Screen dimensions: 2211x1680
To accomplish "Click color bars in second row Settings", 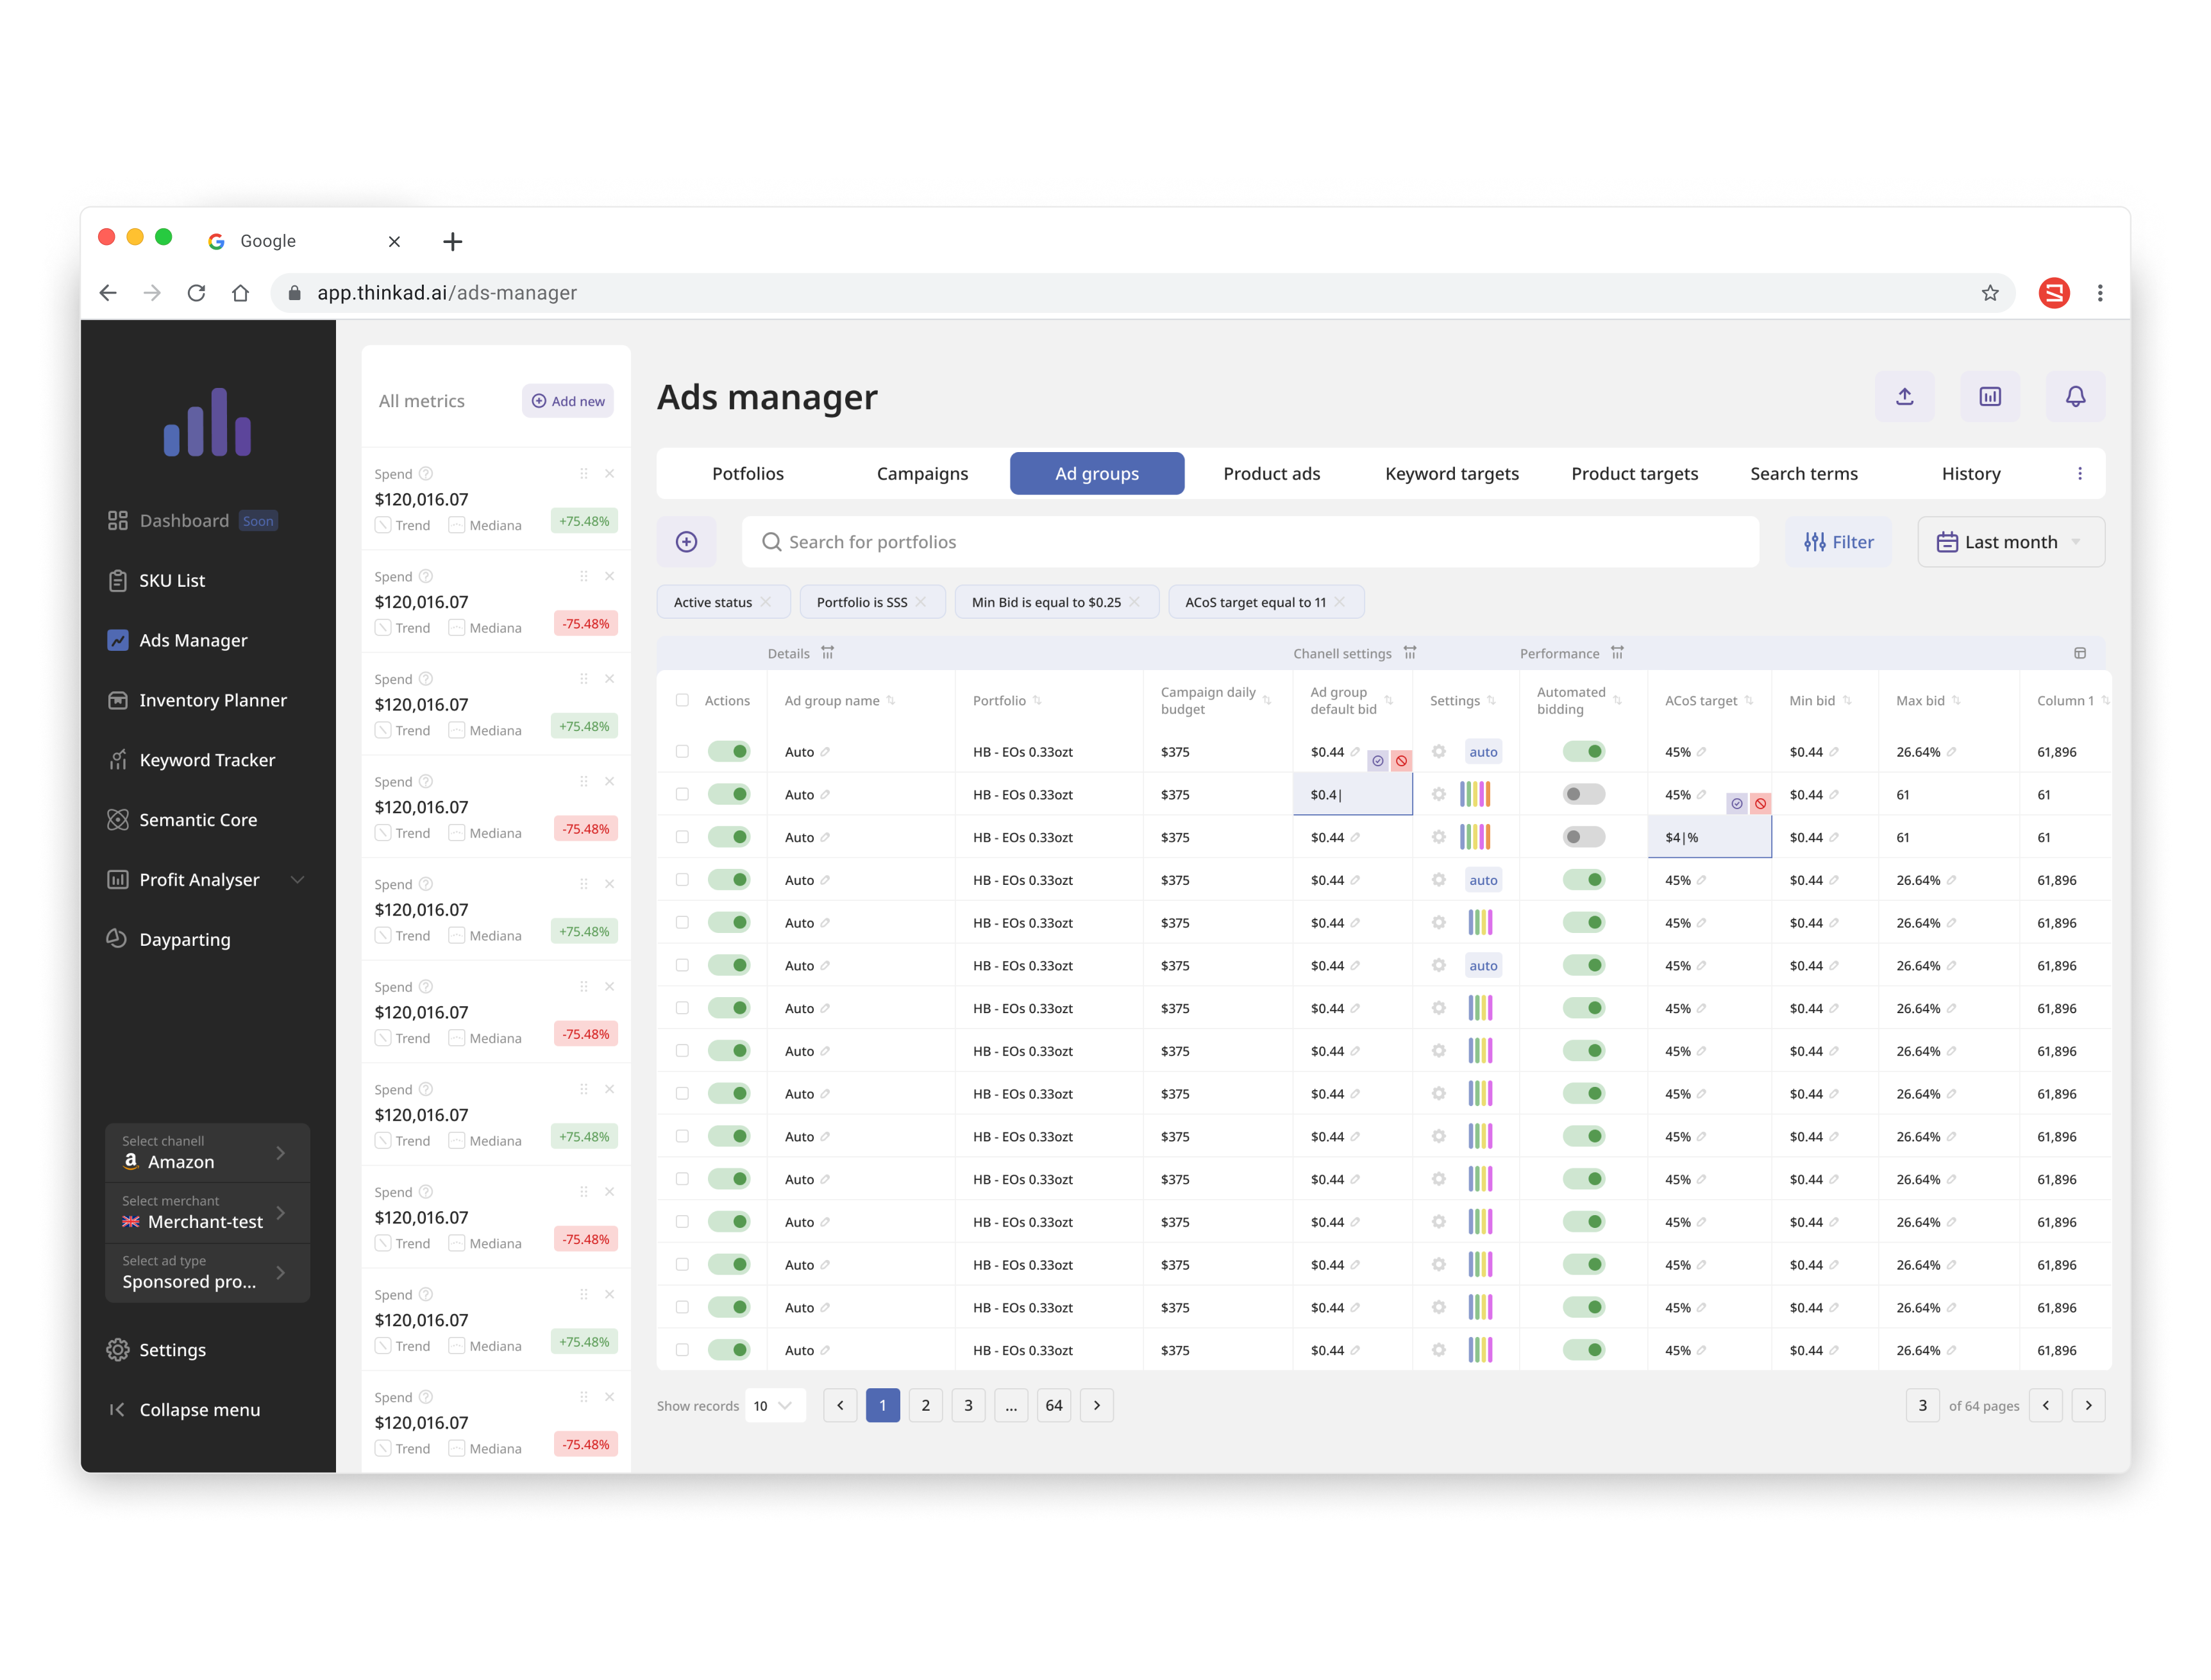I will 1474,795.
